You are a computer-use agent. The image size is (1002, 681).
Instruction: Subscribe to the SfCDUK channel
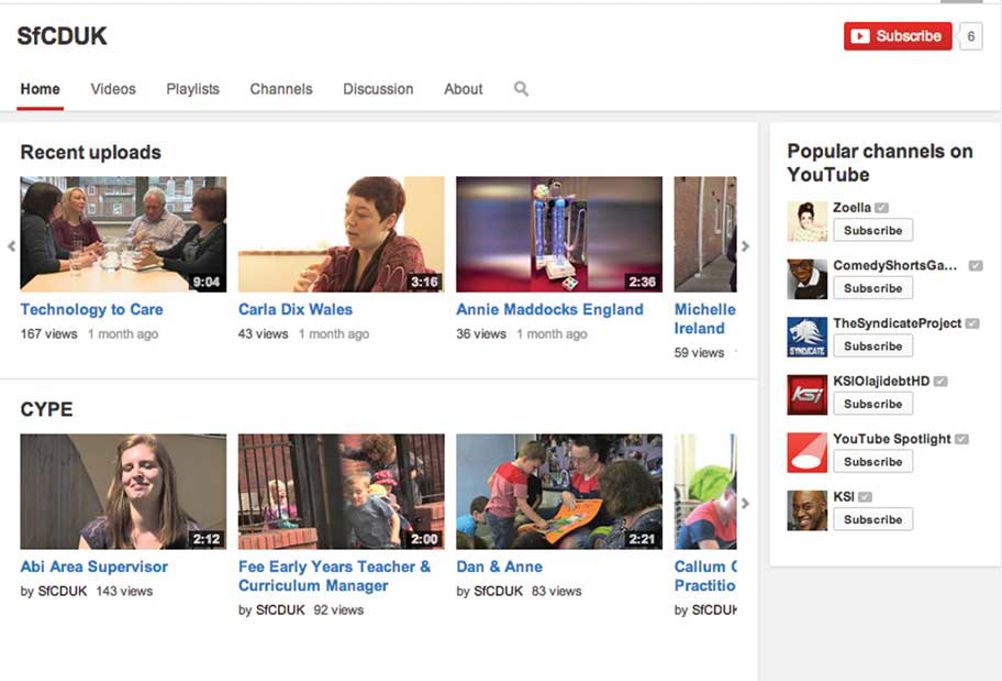[898, 36]
